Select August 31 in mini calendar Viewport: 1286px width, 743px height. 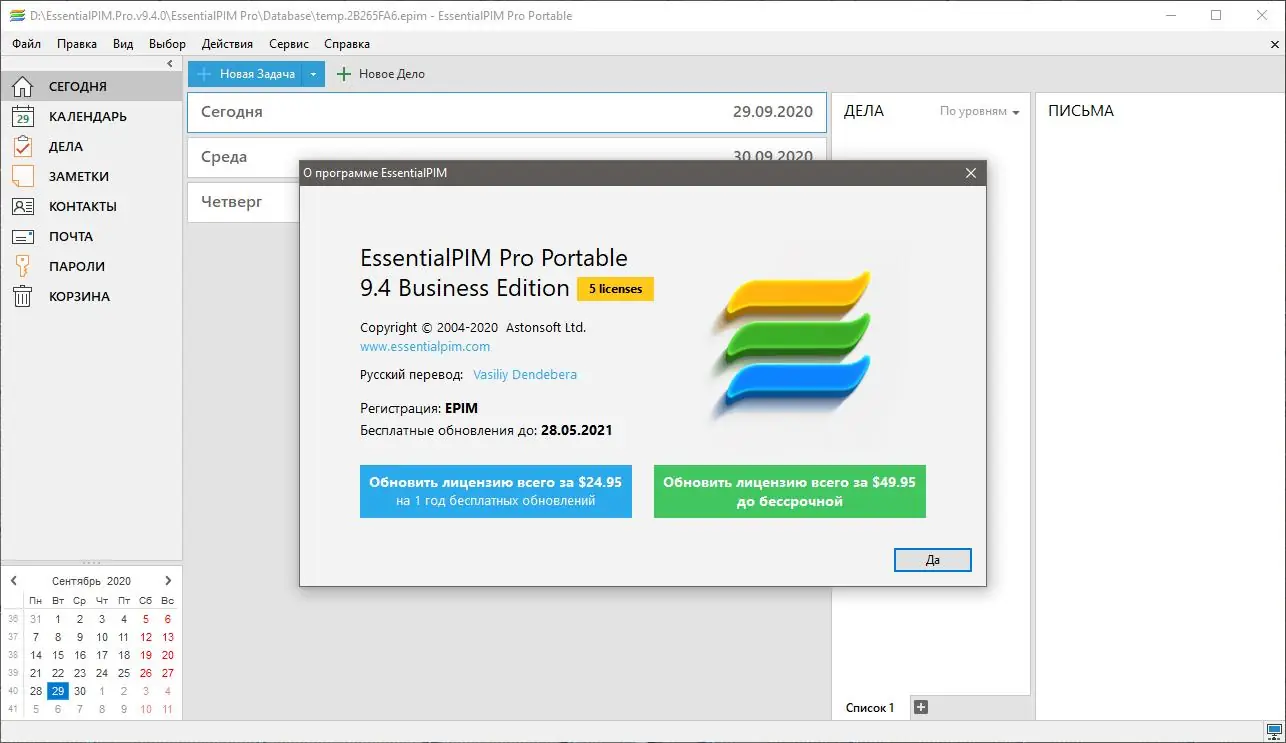36,619
